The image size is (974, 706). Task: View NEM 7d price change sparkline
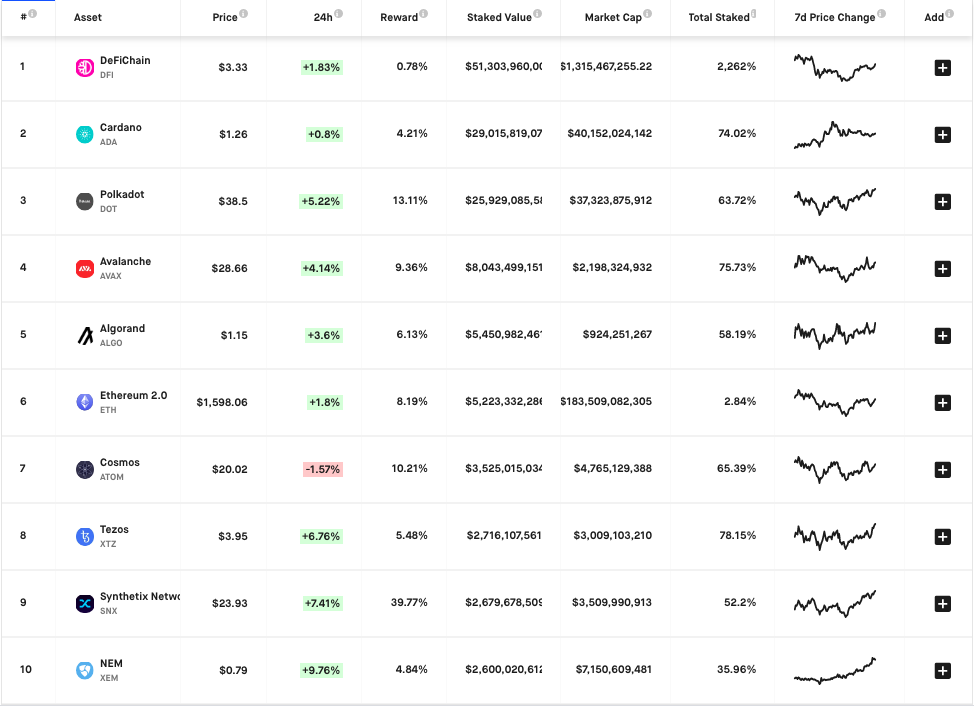[x=835, y=670]
